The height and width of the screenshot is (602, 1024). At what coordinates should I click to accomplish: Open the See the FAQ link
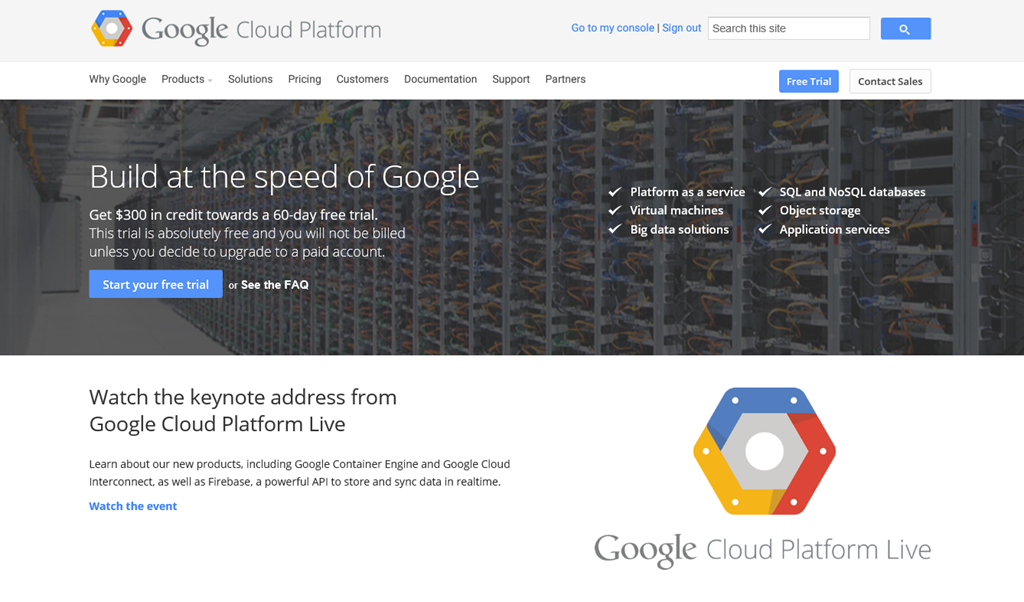pos(275,285)
